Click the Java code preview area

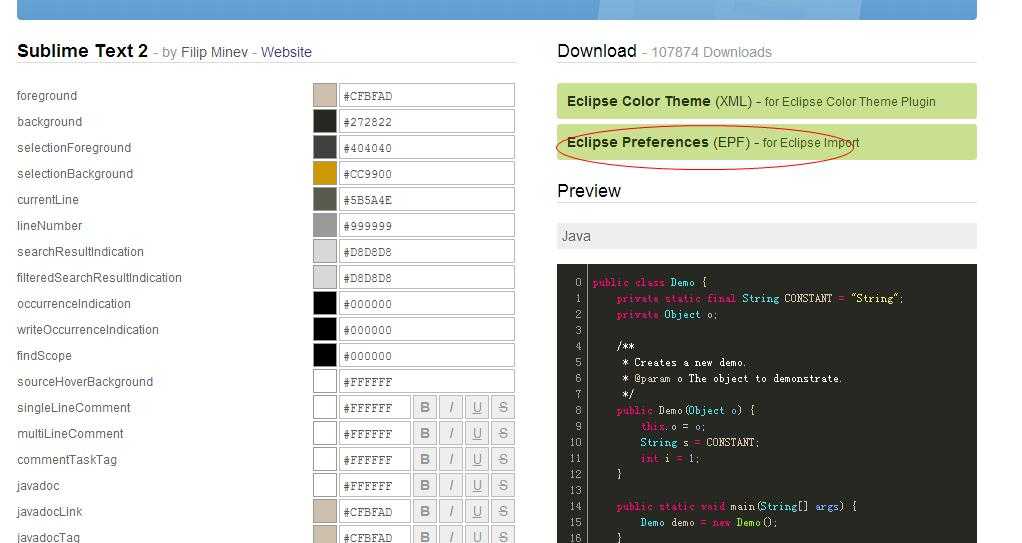coord(766,404)
